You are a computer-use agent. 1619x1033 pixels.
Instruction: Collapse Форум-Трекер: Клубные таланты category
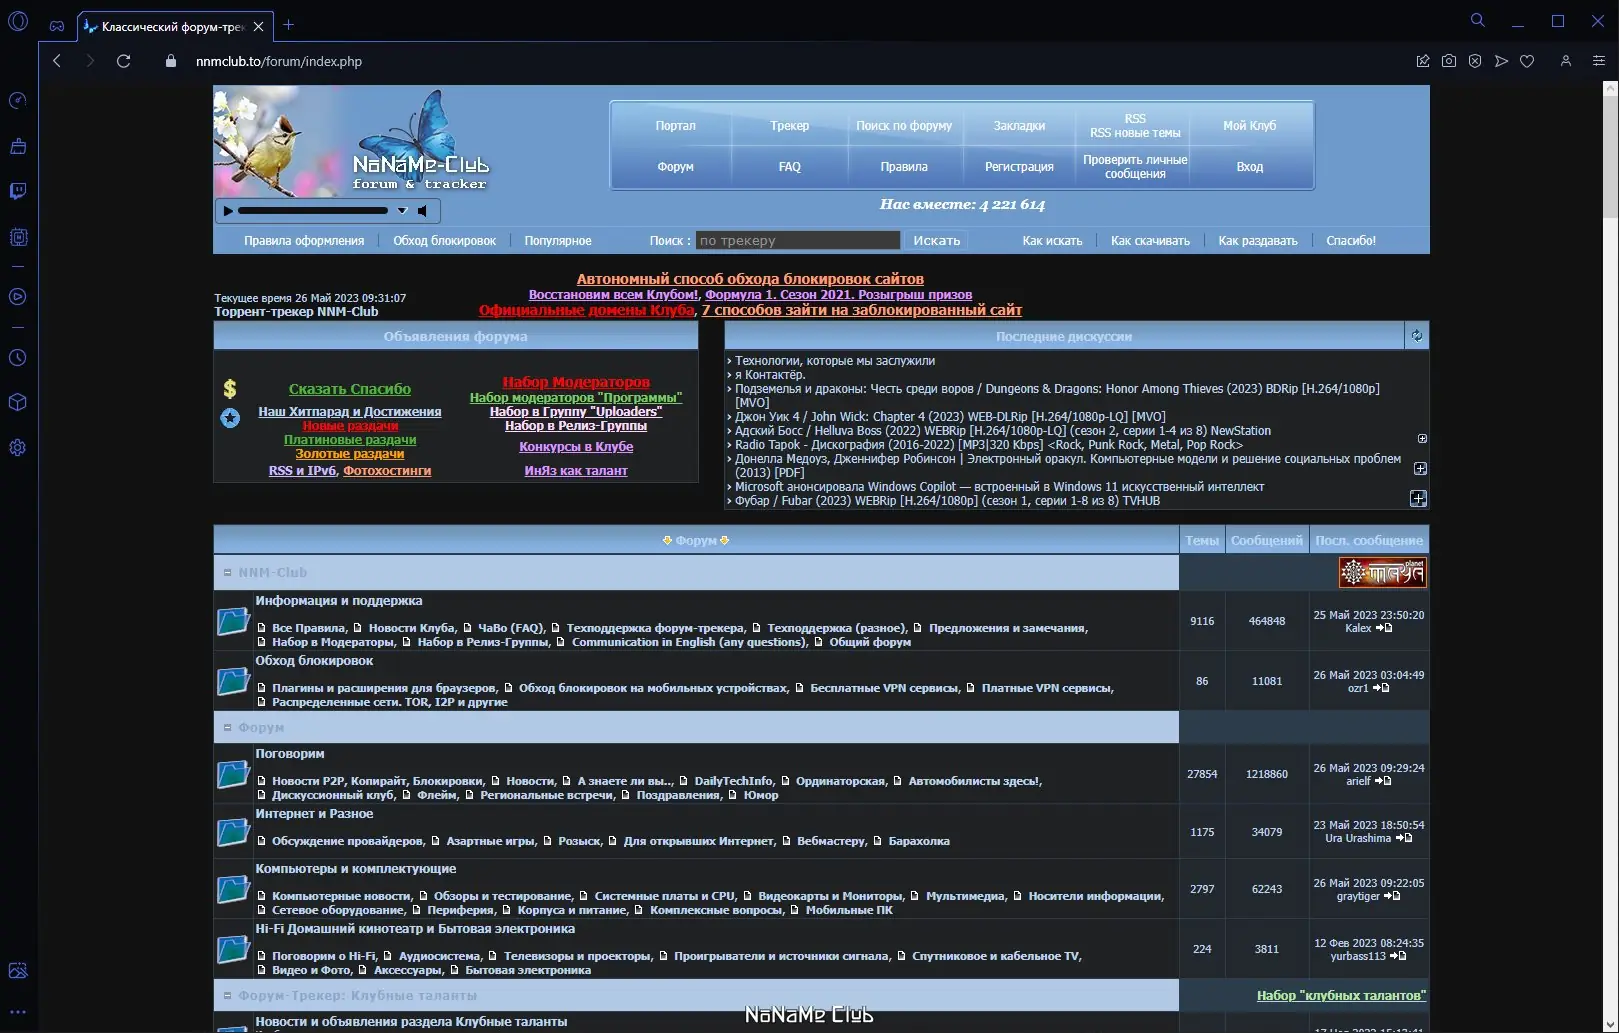[227, 996]
